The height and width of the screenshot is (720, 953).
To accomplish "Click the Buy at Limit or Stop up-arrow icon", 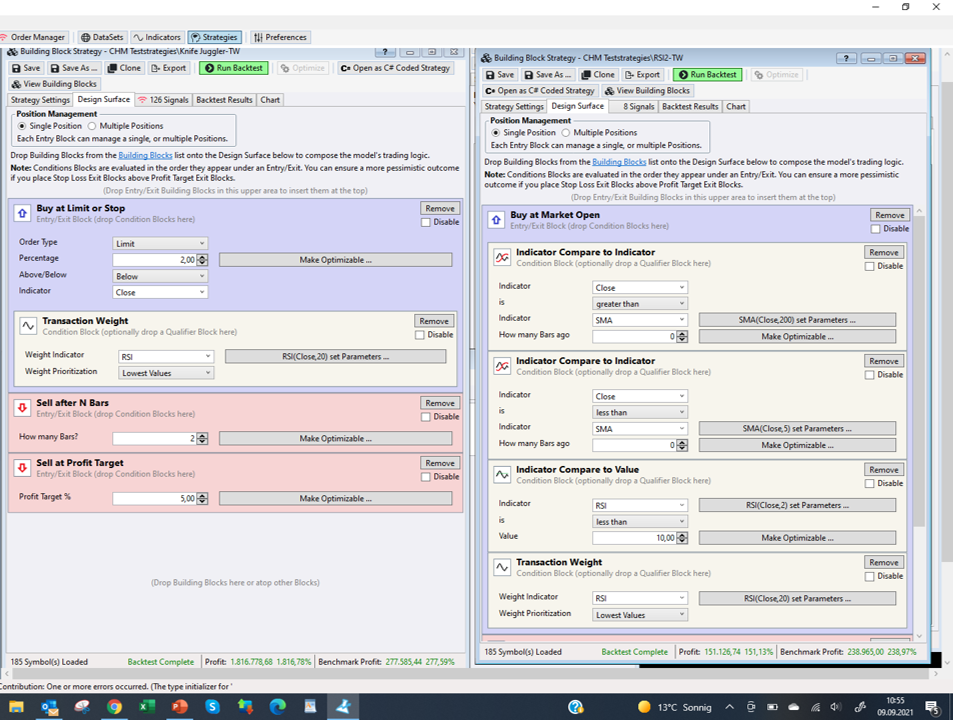I will [x=22, y=213].
